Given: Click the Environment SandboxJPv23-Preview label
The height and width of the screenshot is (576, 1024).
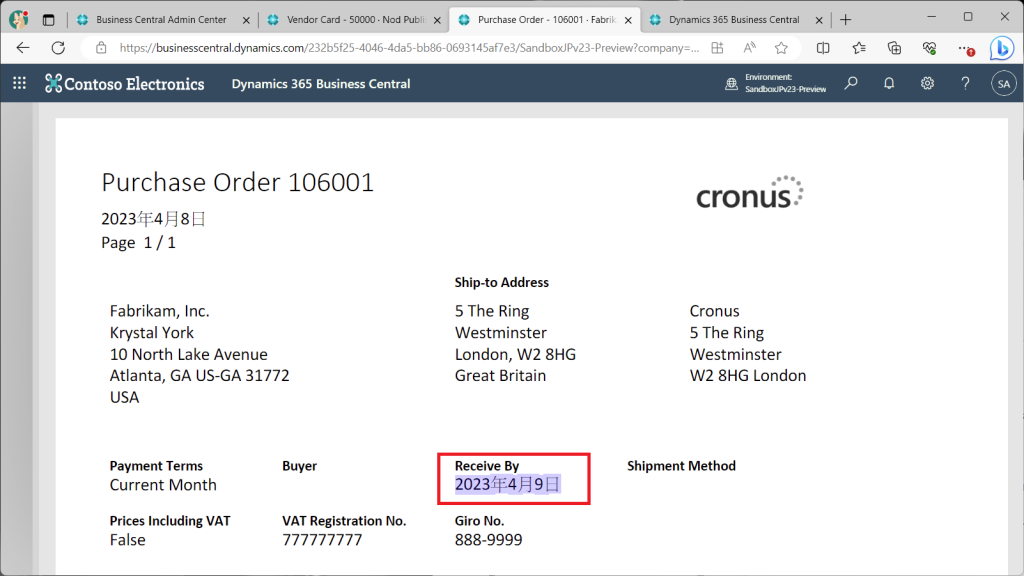Looking at the screenshot, I should (785, 83).
